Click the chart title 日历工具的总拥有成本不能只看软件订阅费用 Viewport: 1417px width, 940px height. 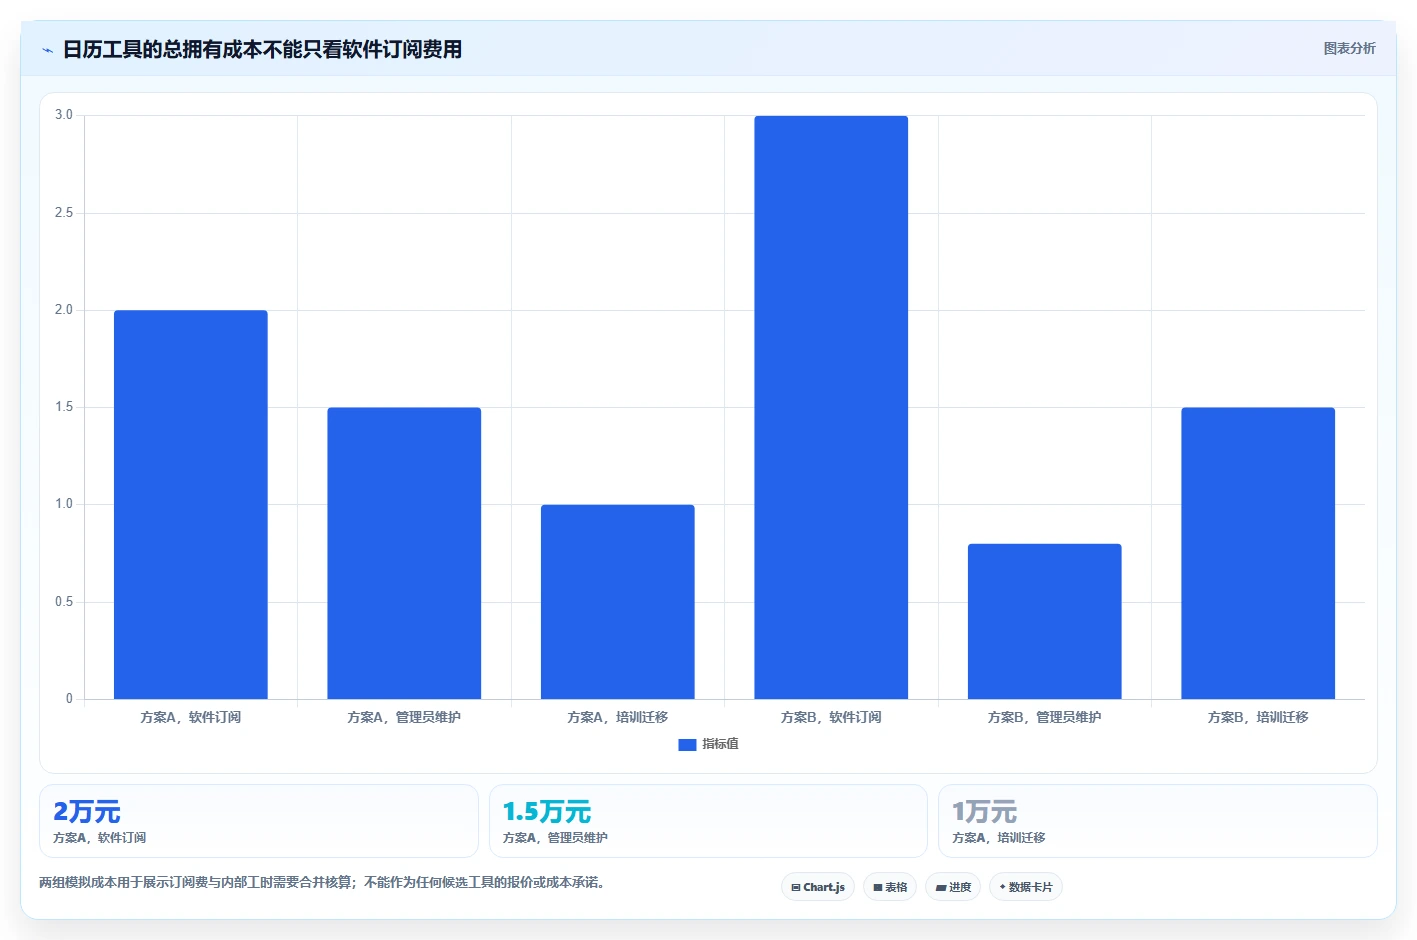pyautogui.click(x=262, y=49)
